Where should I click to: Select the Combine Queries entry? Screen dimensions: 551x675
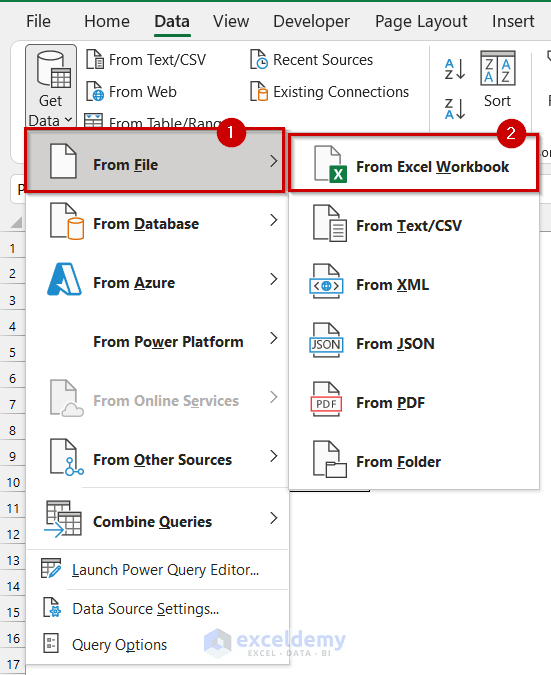click(x=157, y=521)
